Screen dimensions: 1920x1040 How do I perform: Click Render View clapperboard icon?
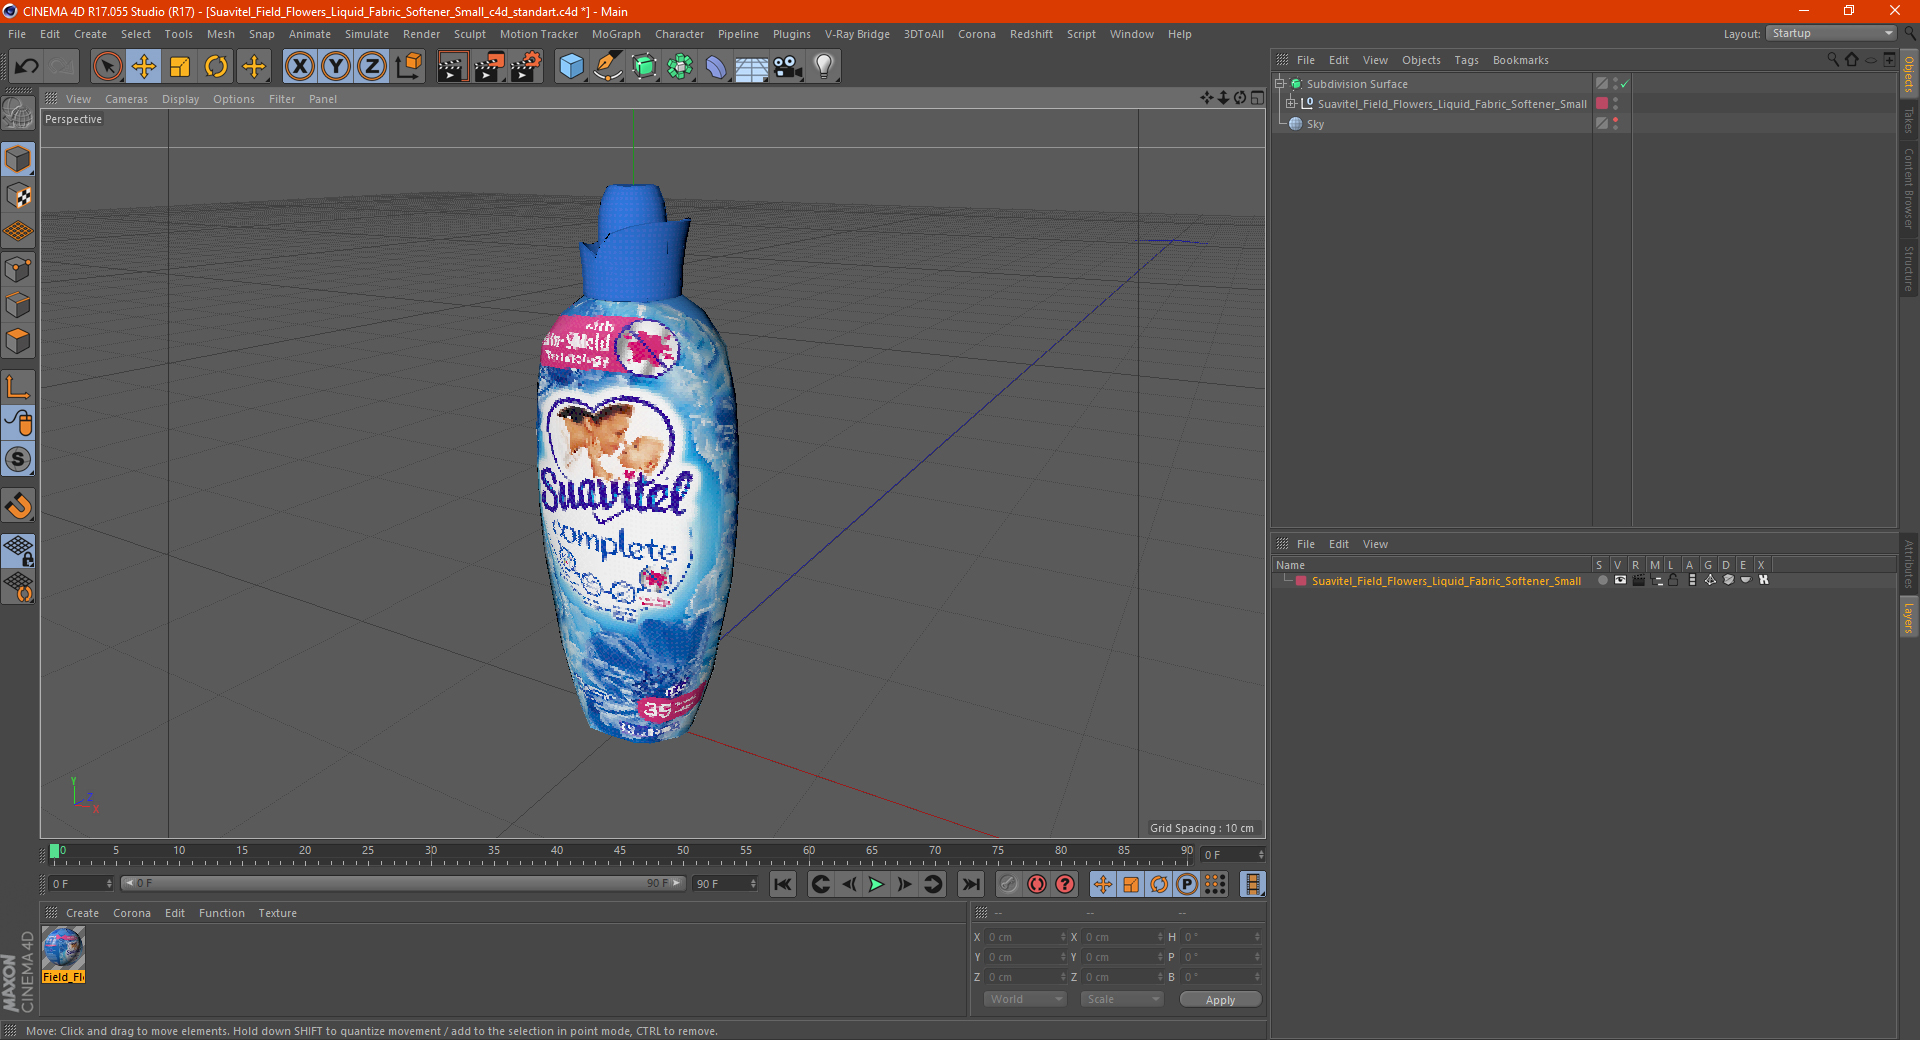[452, 67]
